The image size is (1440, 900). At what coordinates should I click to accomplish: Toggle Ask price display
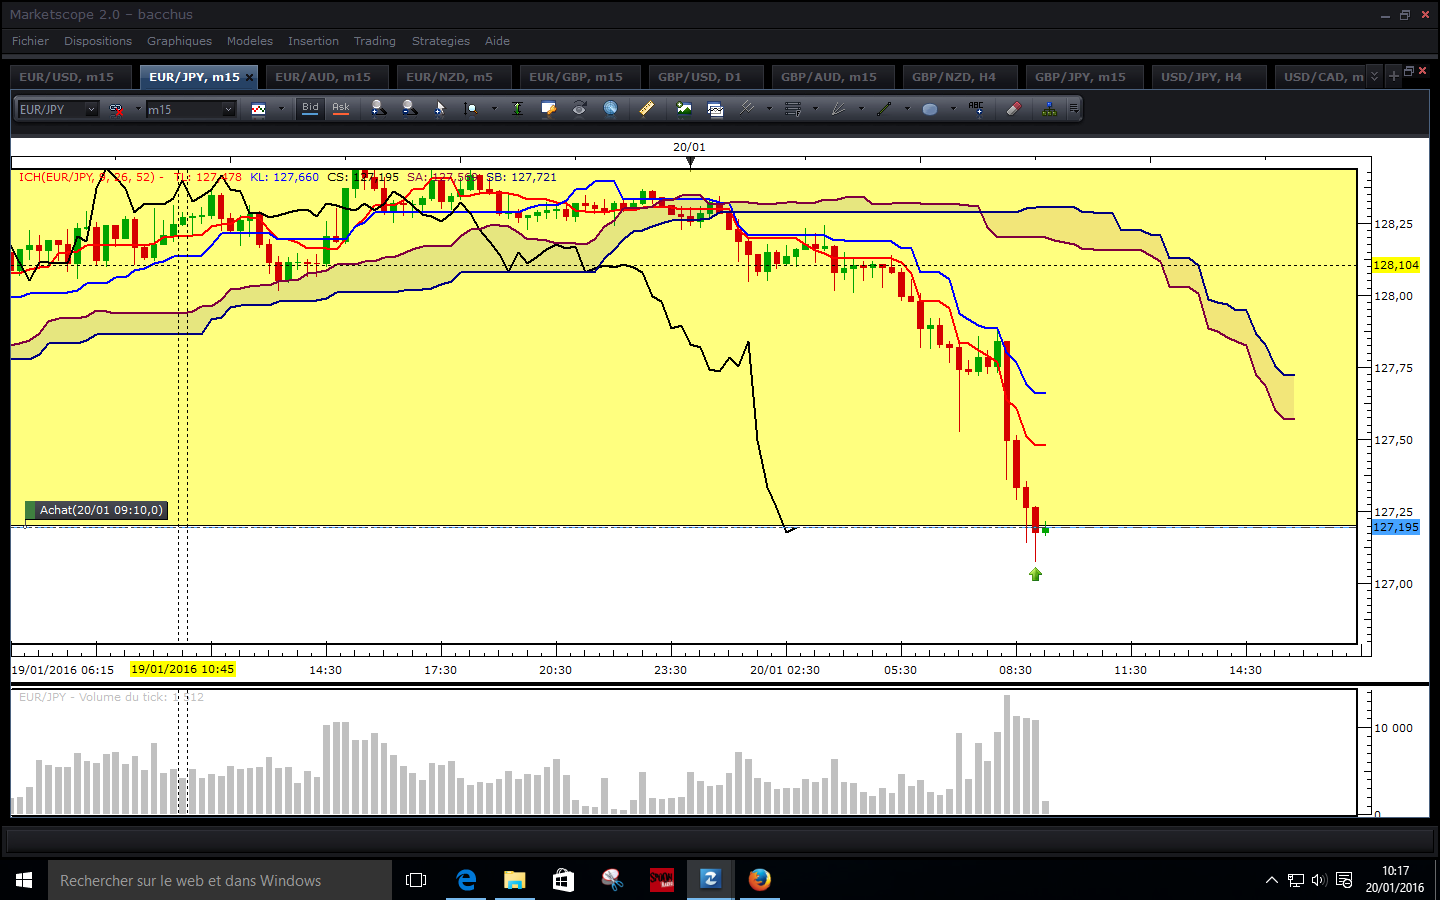[x=341, y=108]
